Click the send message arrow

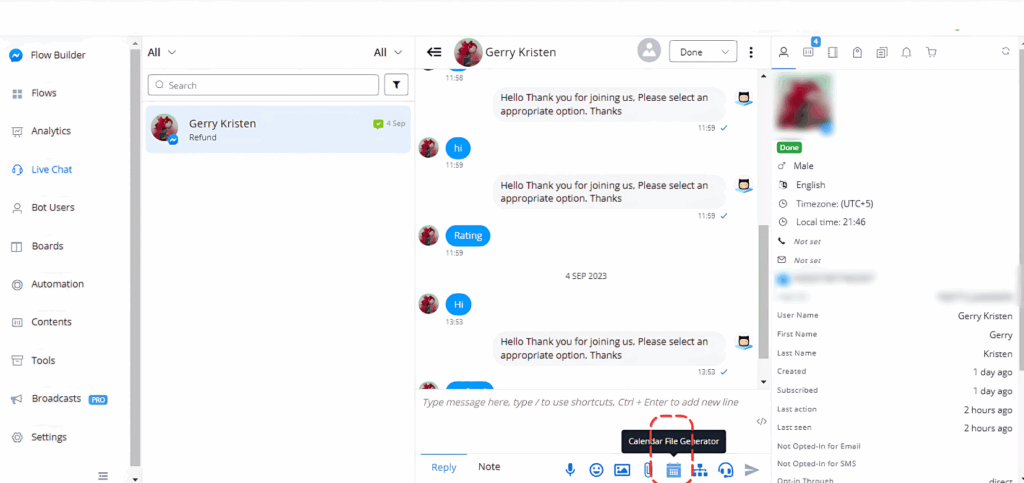pyautogui.click(x=752, y=469)
